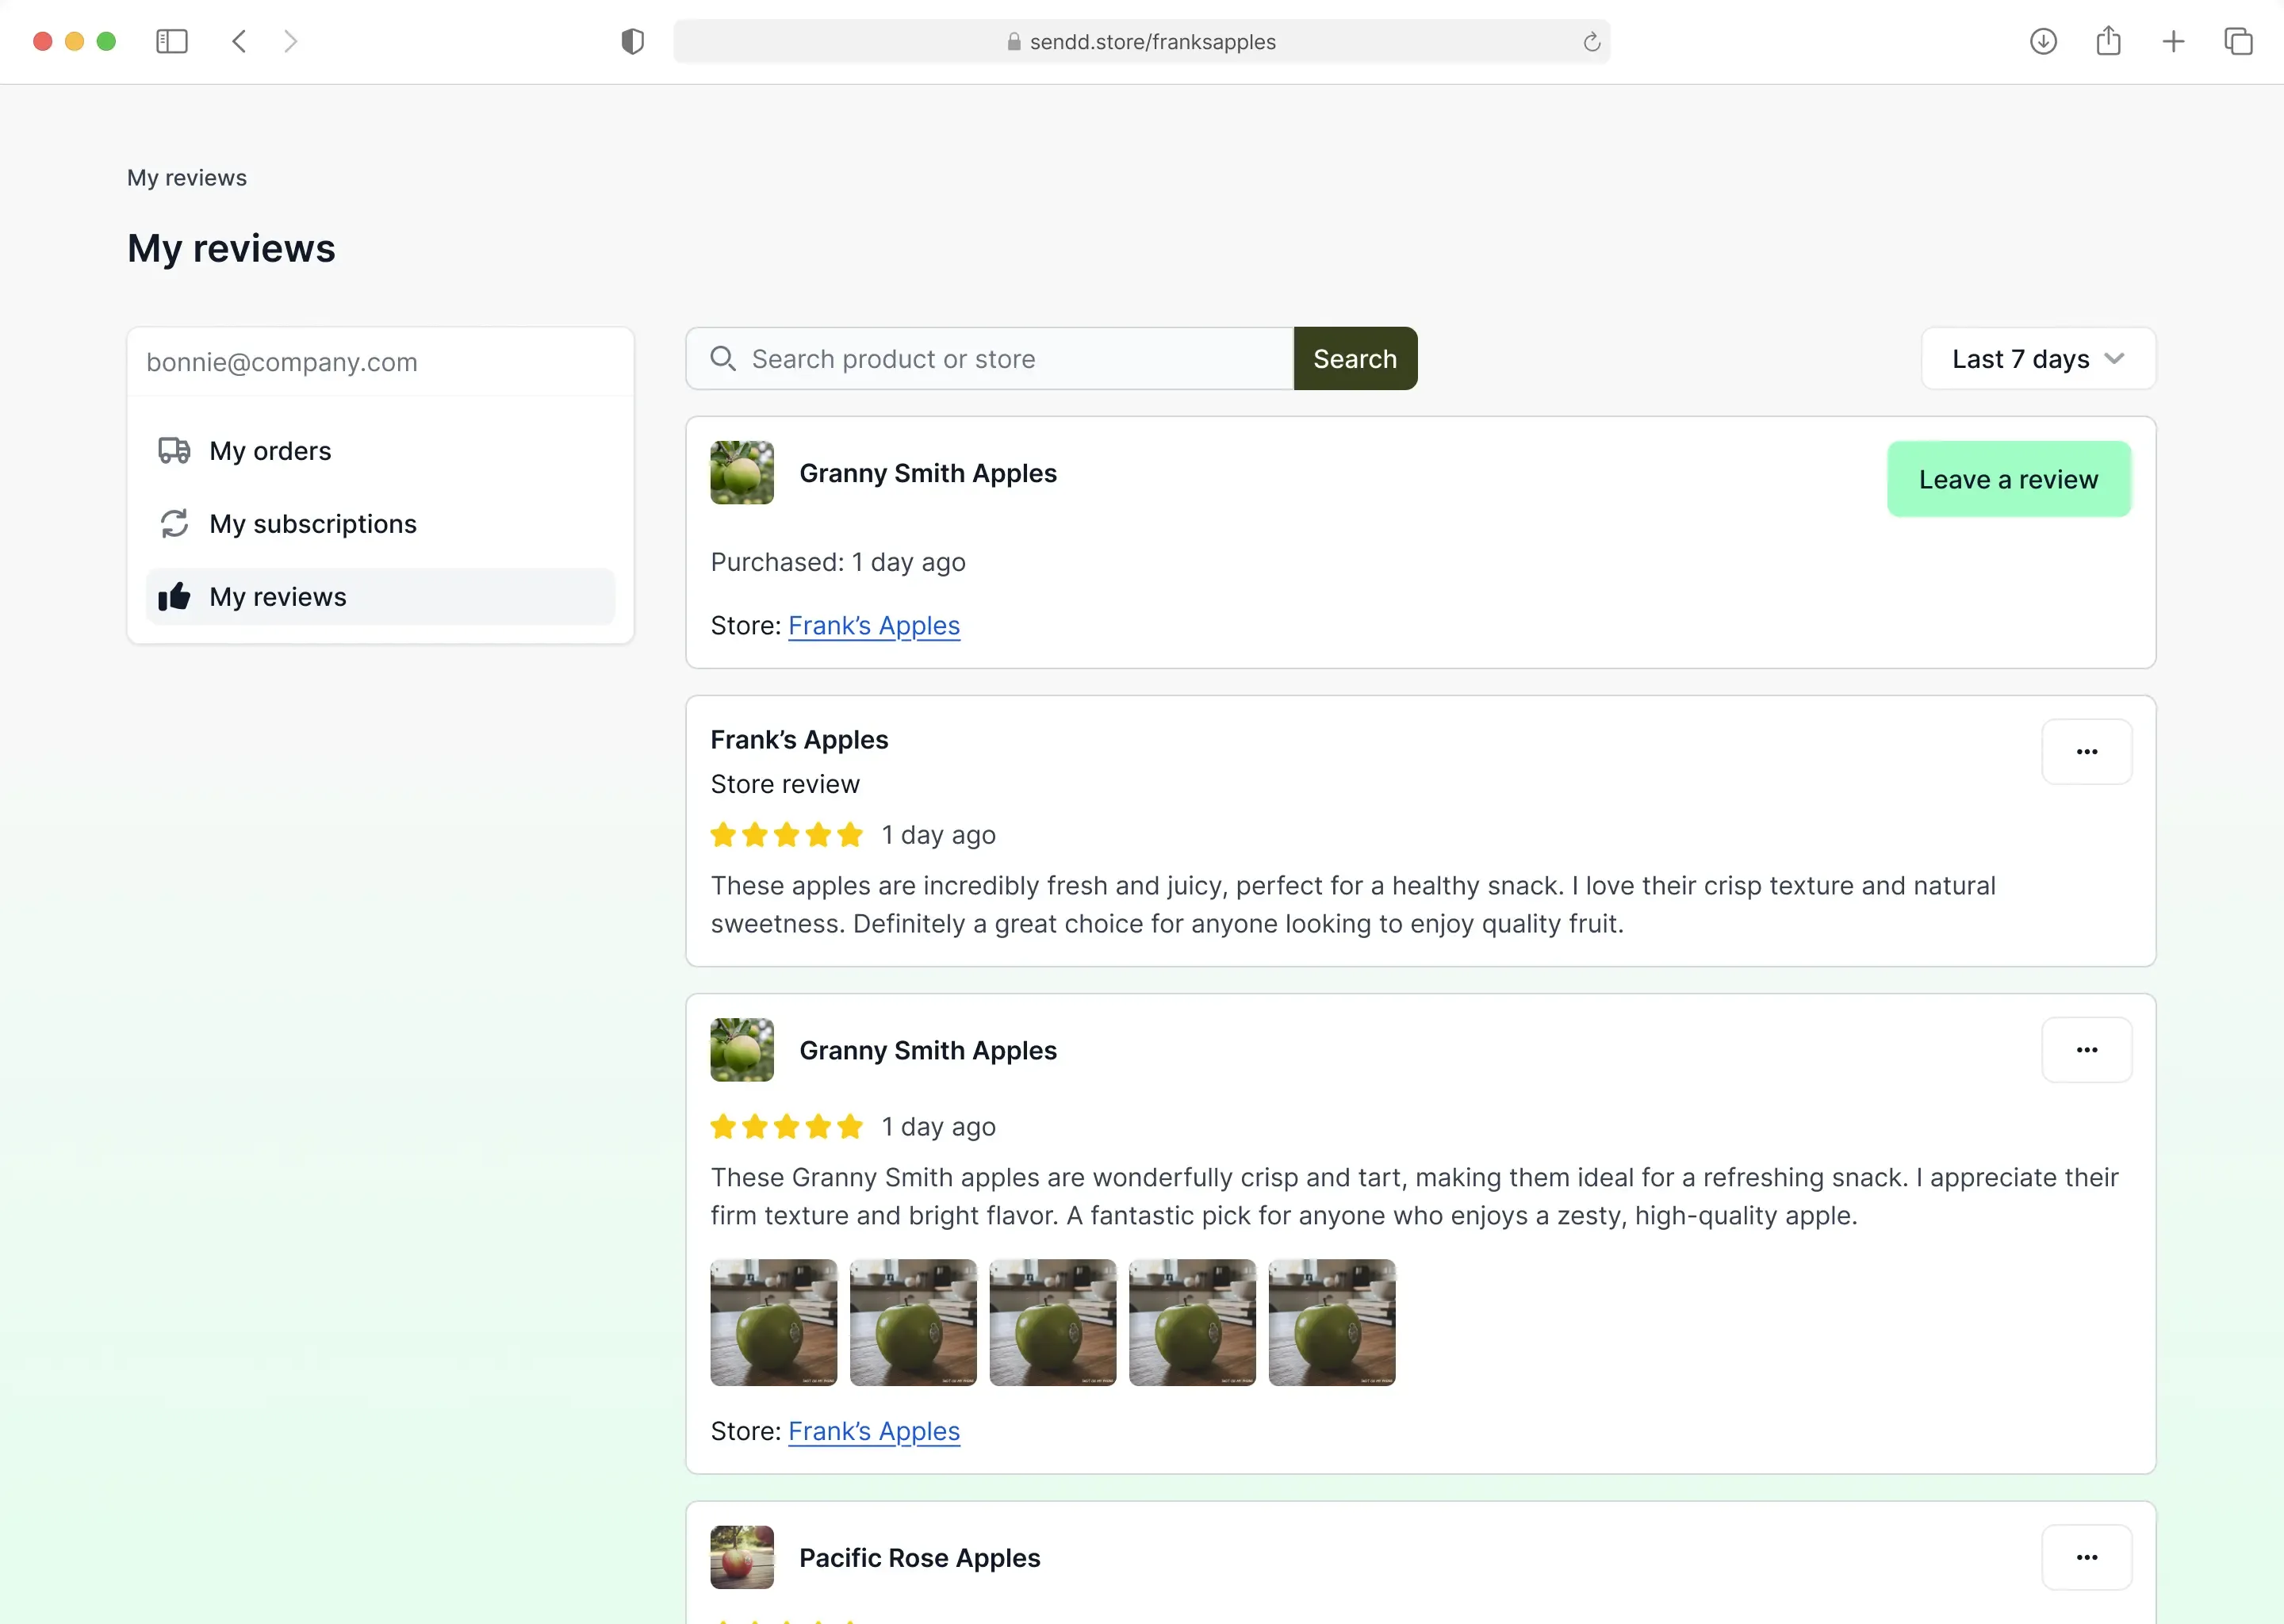
Task: Click the sendd.store/franksapples address bar
Action: coord(1141,41)
